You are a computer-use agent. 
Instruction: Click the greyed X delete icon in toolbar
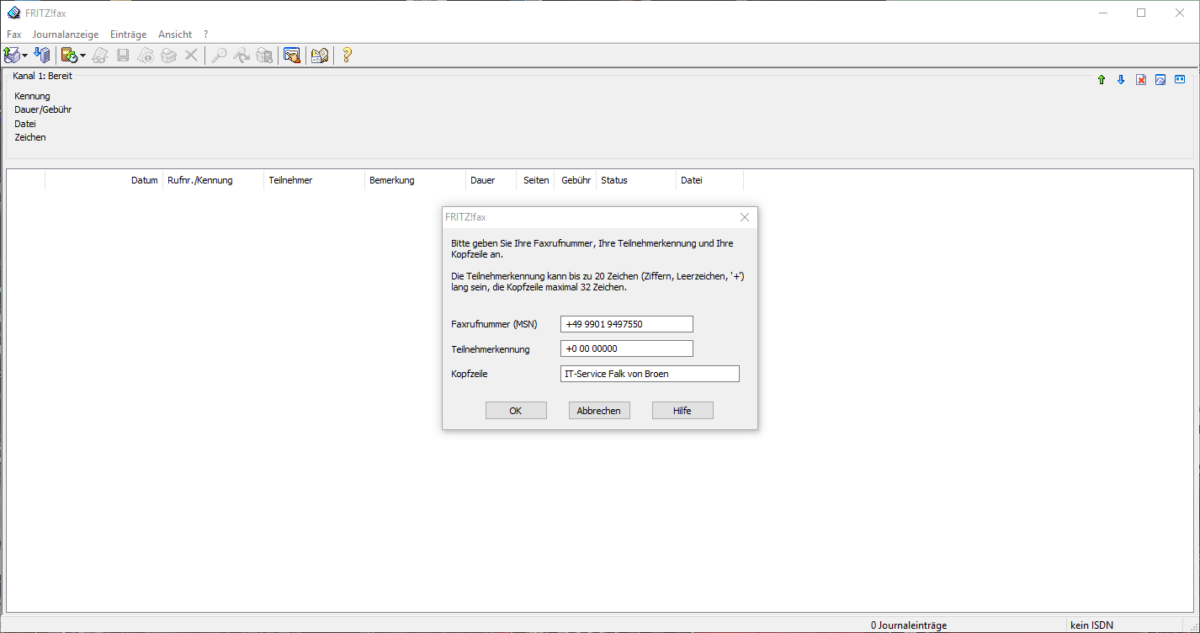[191, 55]
